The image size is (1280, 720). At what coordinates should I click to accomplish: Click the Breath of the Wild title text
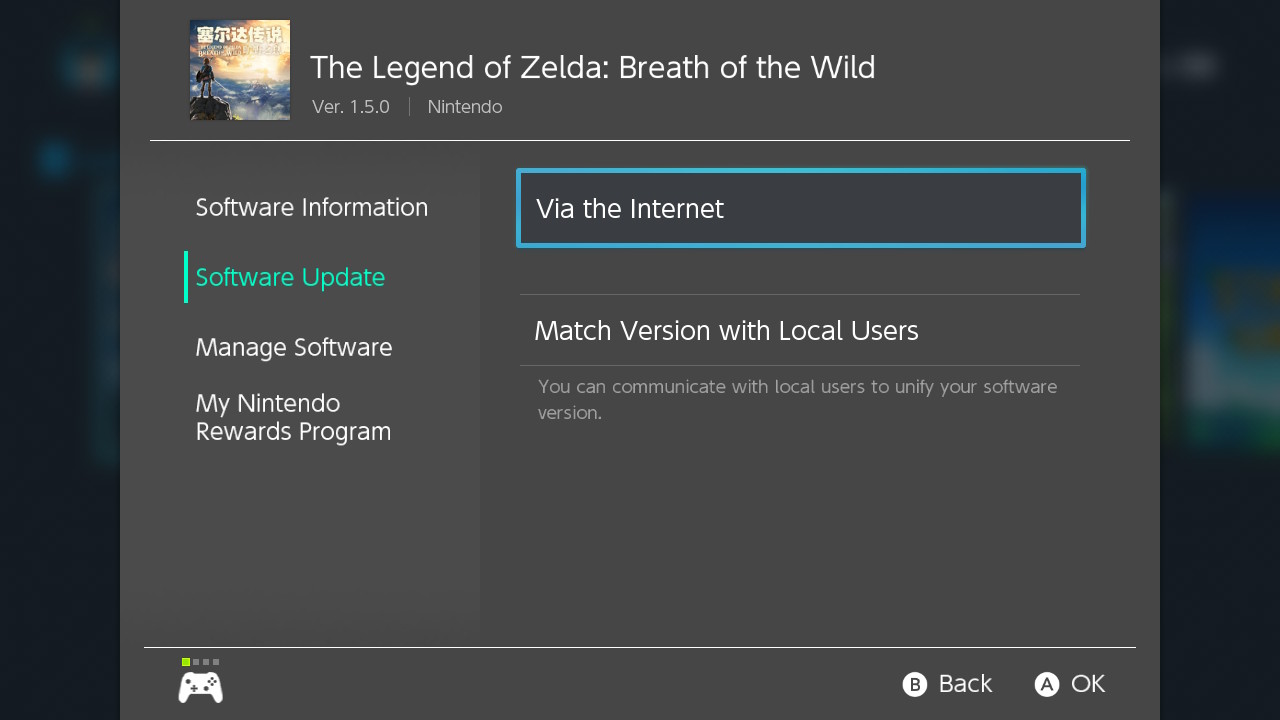pos(592,67)
